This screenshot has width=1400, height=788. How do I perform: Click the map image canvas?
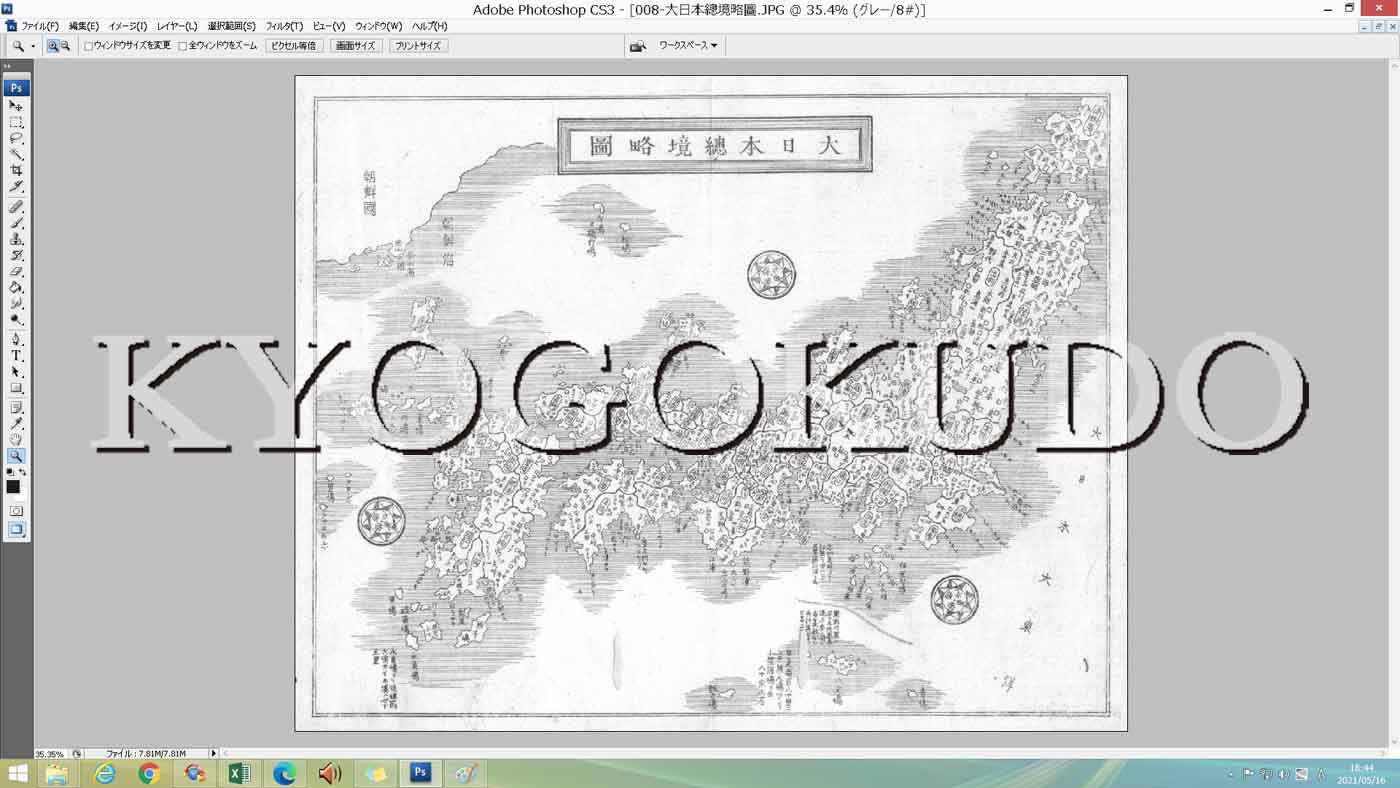point(711,403)
